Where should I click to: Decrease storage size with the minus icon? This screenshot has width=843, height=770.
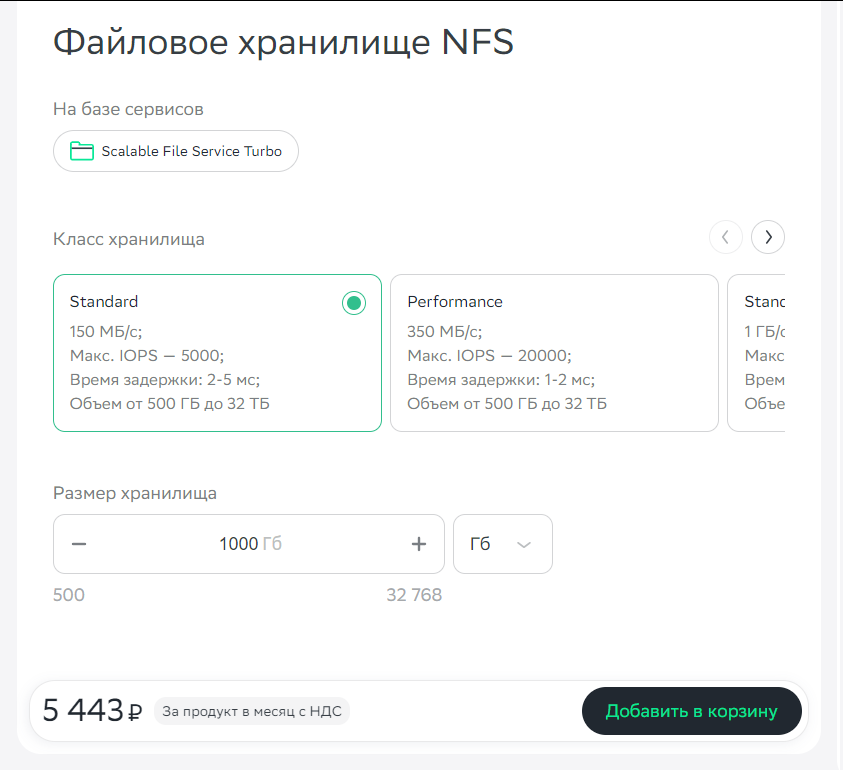80,544
